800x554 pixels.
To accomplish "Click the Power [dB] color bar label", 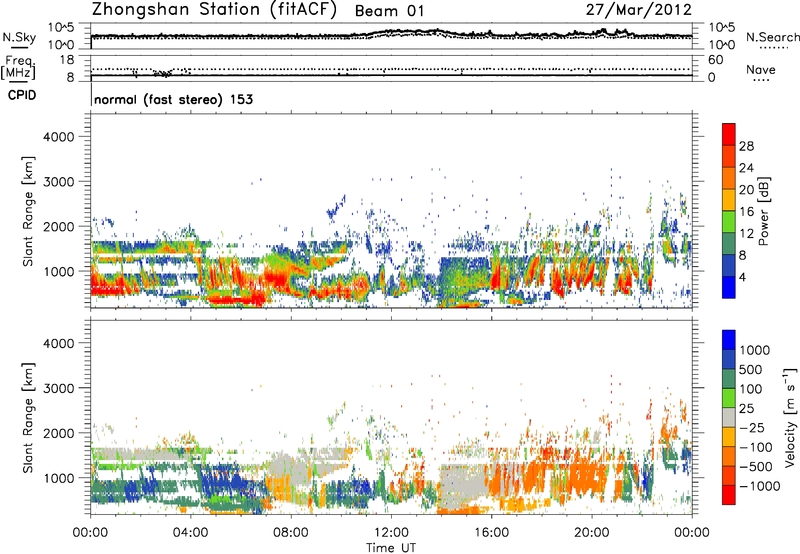I will (763, 212).
